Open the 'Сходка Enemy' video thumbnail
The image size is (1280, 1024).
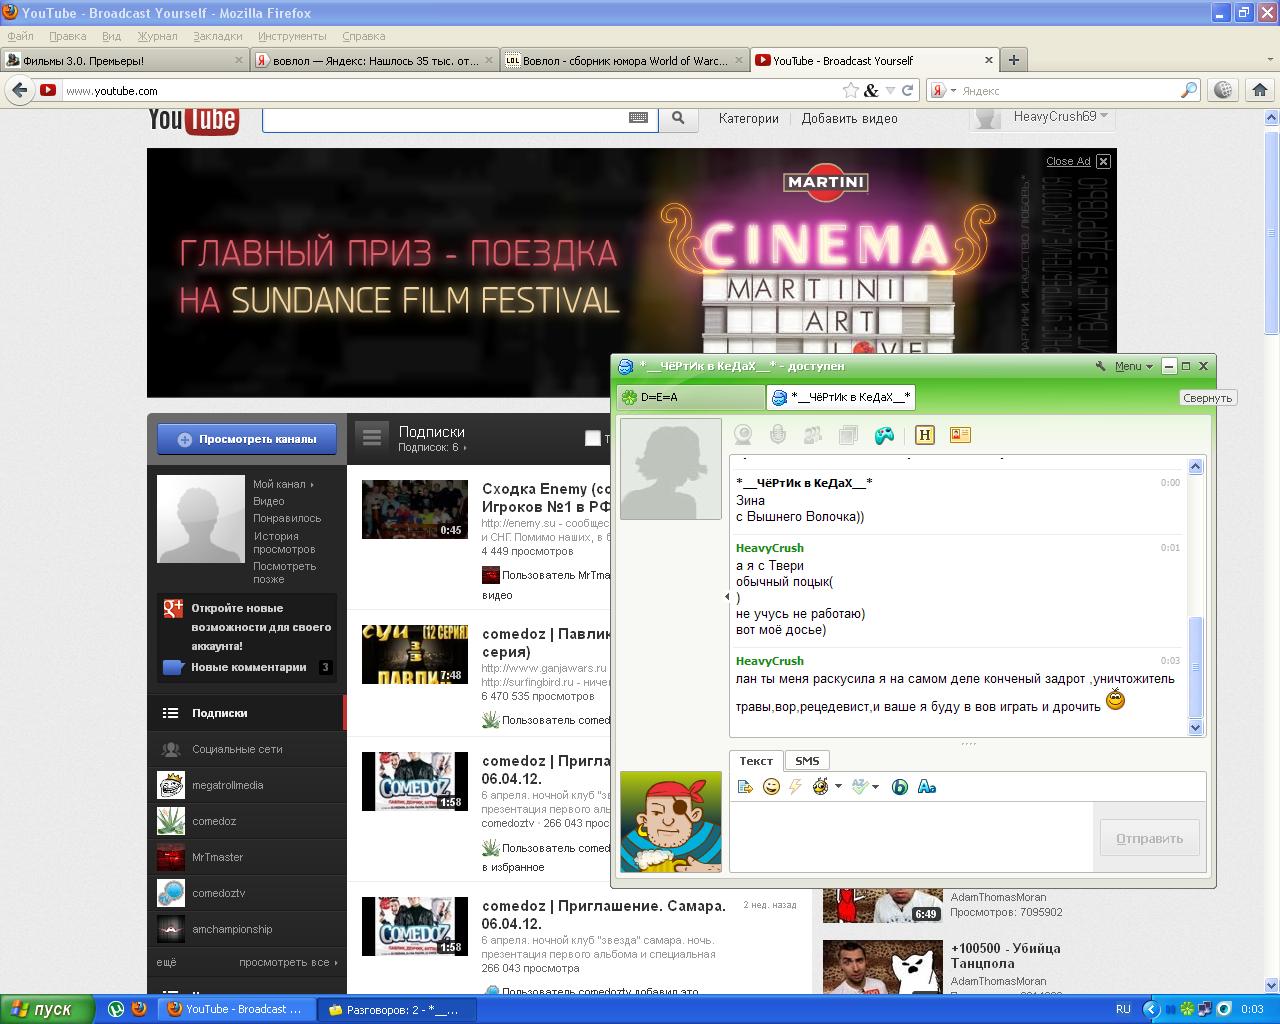(x=414, y=509)
